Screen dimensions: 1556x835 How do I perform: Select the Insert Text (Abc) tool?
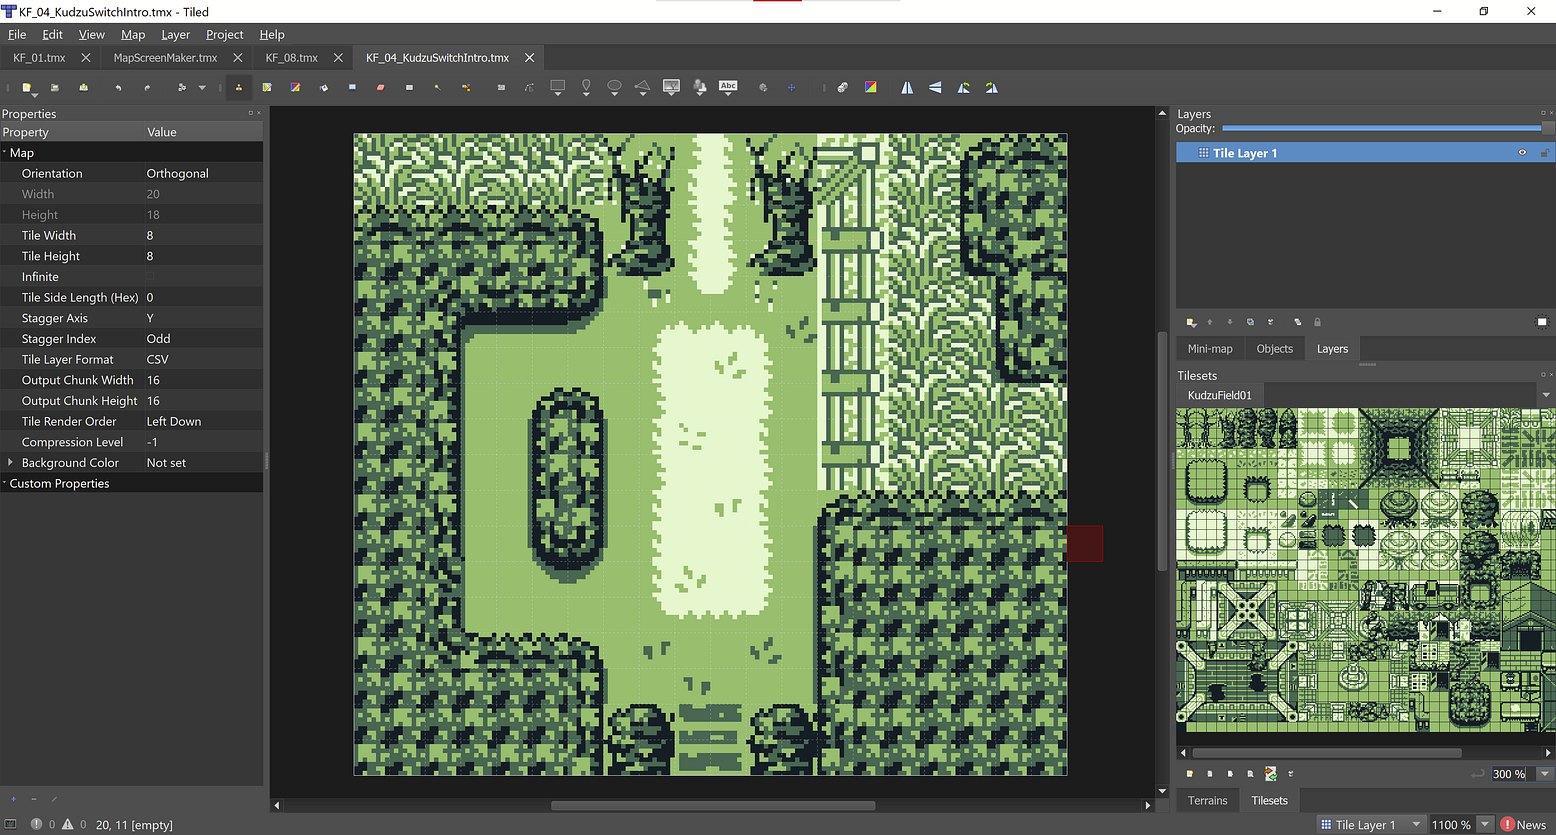pos(728,87)
